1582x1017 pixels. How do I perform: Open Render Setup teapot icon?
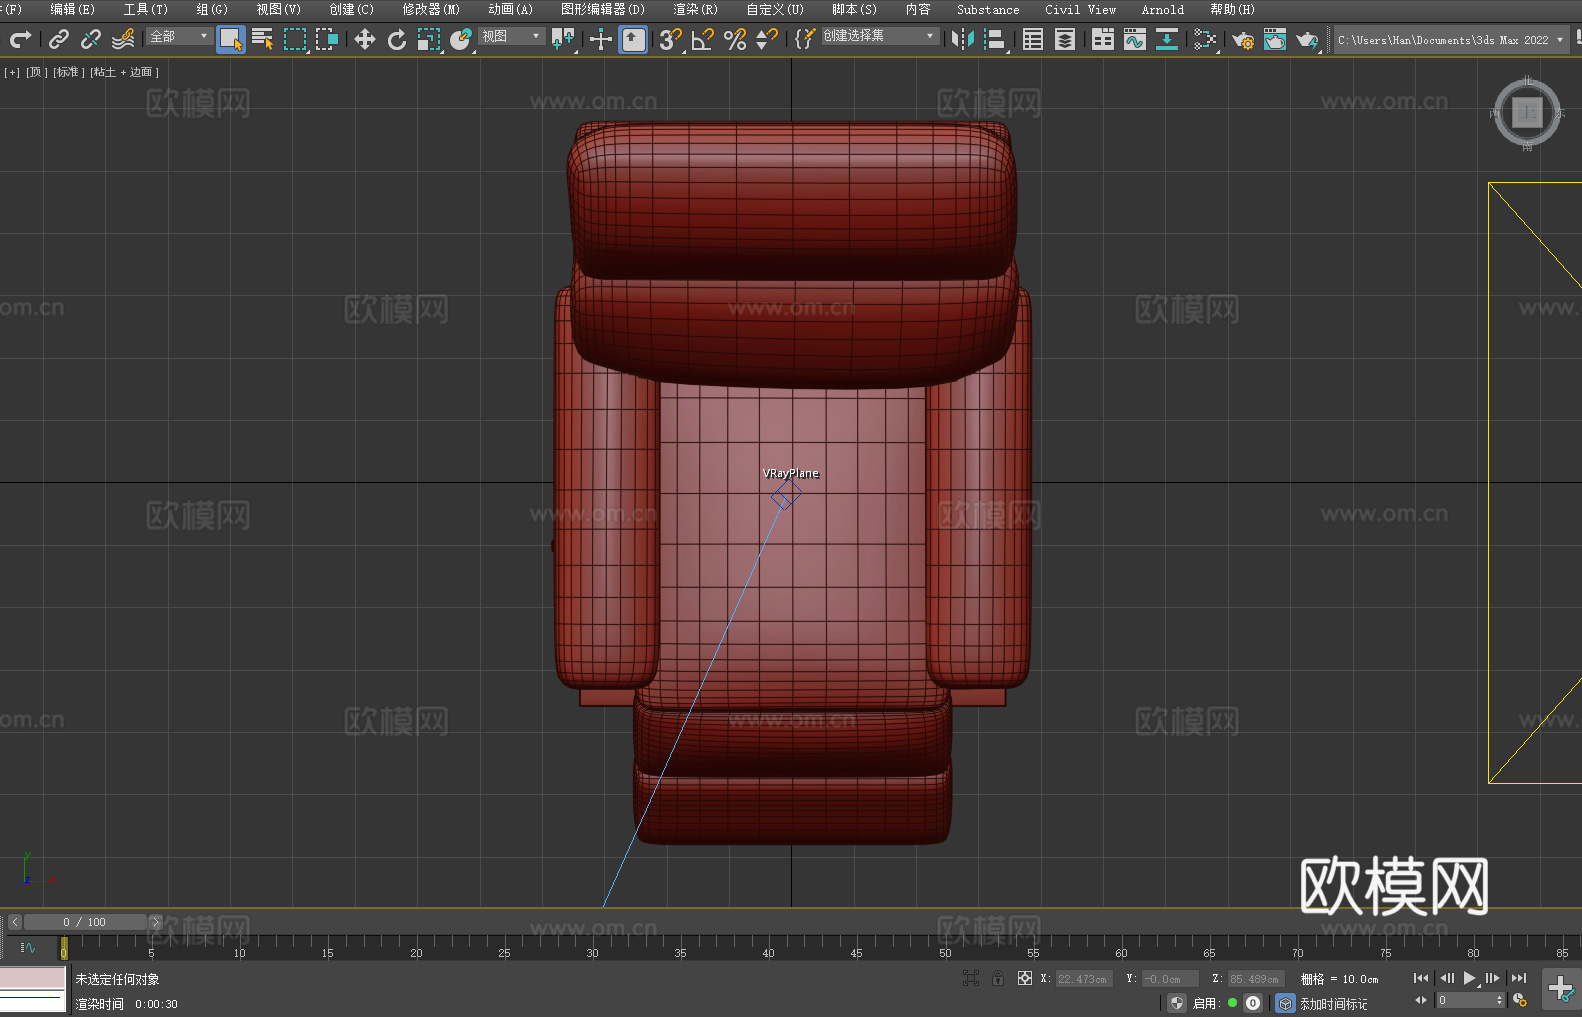1243,39
